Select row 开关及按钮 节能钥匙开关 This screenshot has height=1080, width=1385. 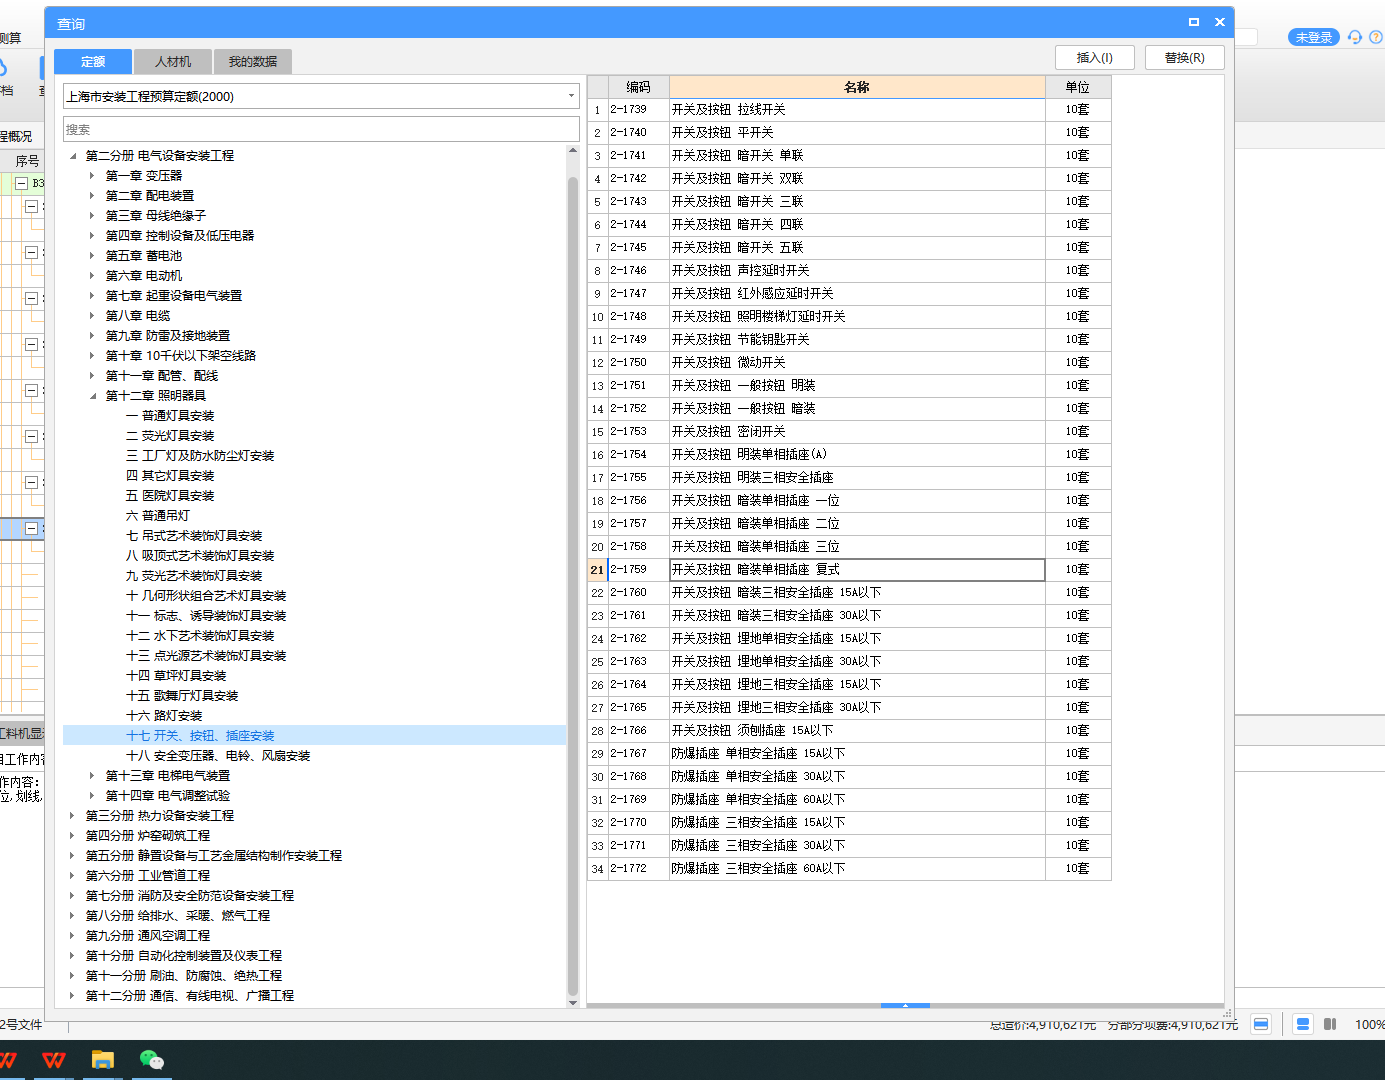pyautogui.click(x=849, y=340)
